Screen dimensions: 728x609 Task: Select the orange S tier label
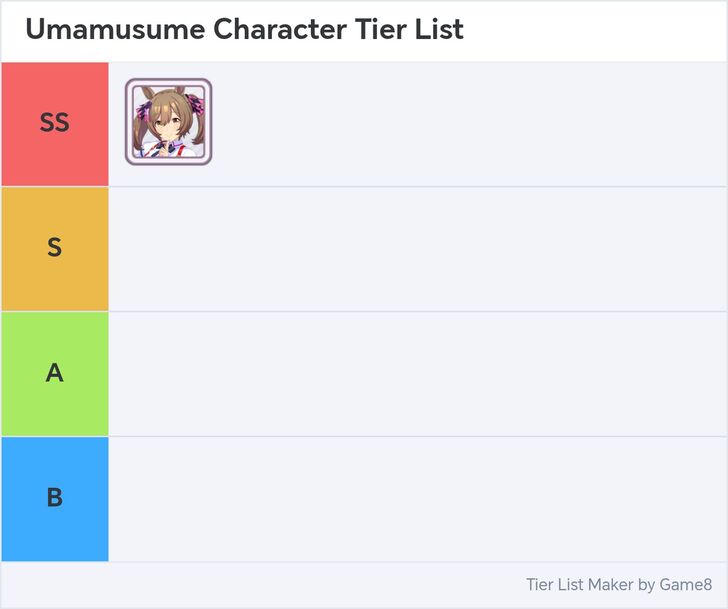coord(55,248)
